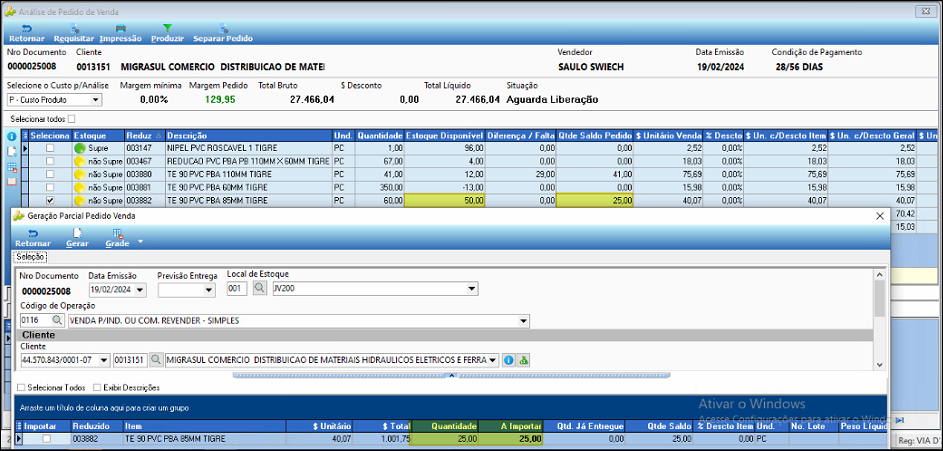Click the A Importar 25,00 cell

pyautogui.click(x=511, y=439)
